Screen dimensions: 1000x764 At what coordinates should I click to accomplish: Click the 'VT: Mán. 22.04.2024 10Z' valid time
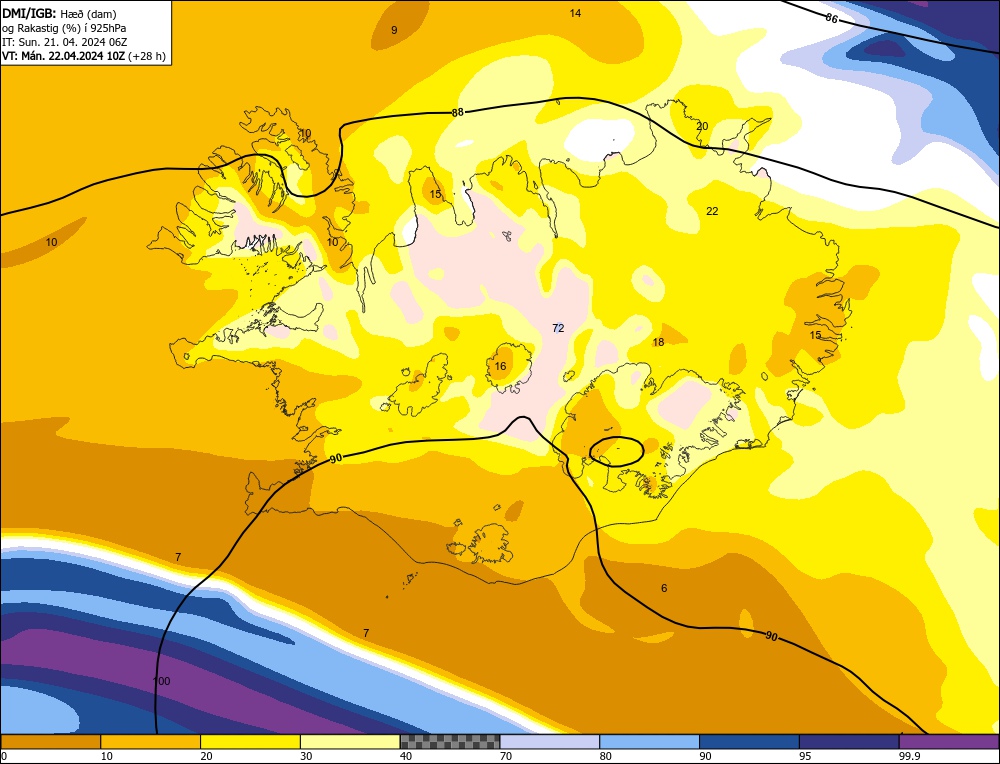[64, 56]
